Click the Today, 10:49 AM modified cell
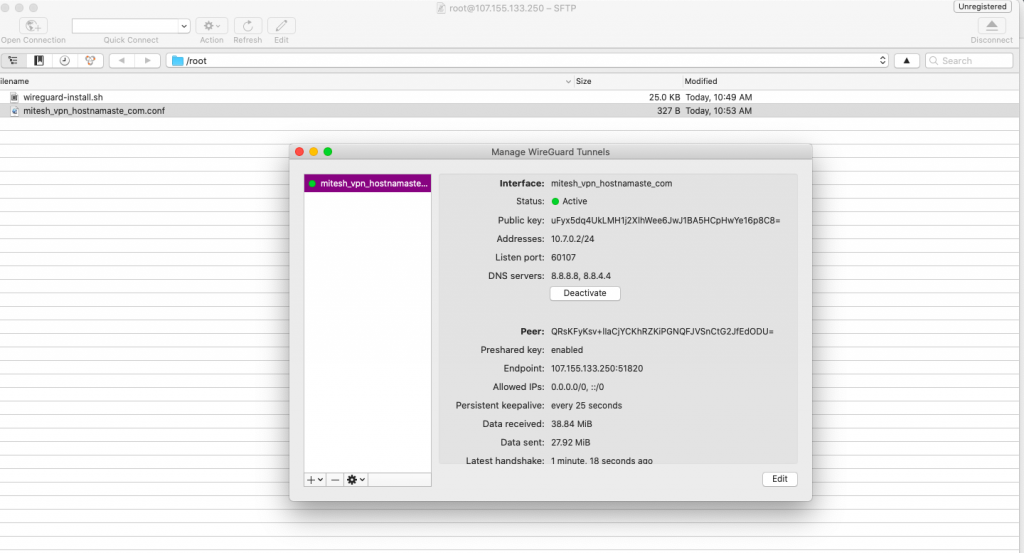 [x=718, y=97]
